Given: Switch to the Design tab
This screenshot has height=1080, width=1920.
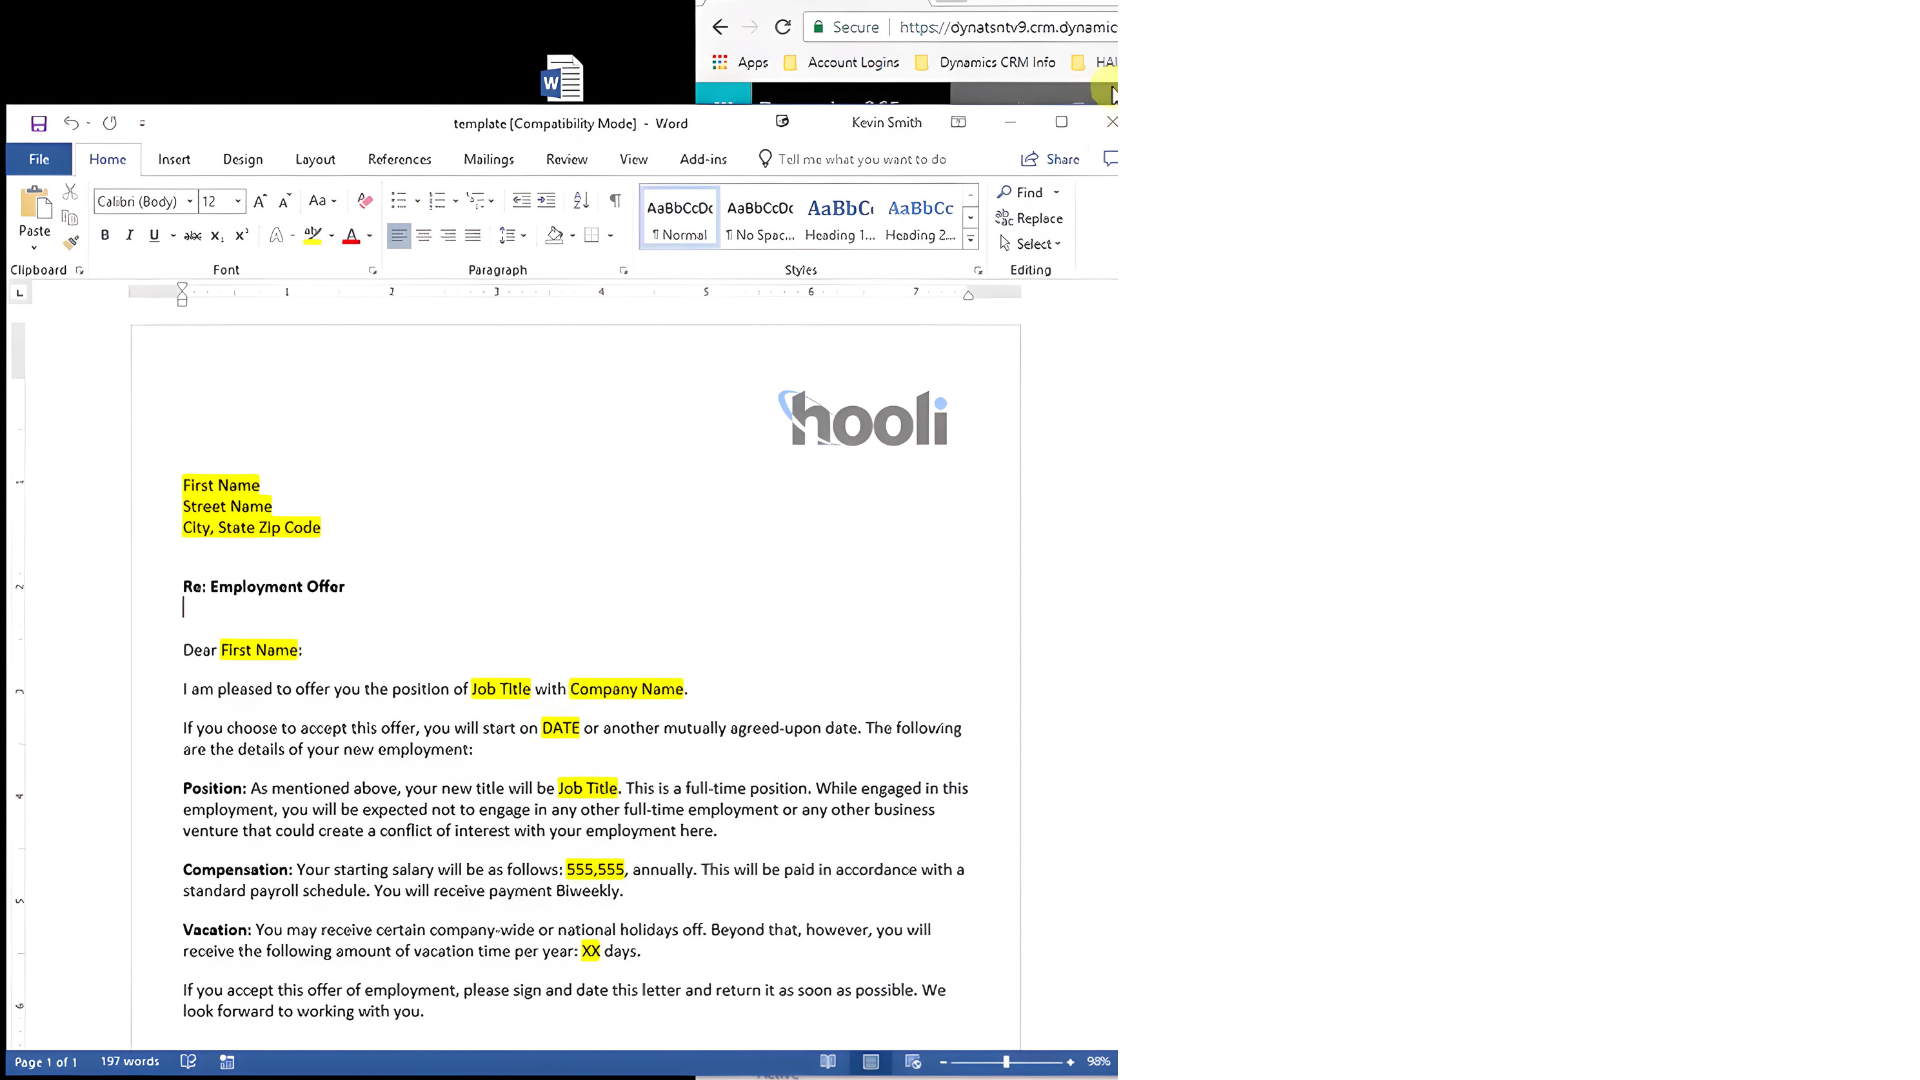Looking at the screenshot, I should pos(243,159).
